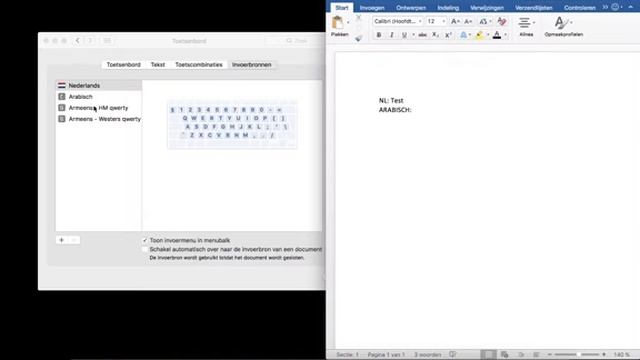Viewport: 640px width, 360px height.
Task: Switch to the Invoegen ribbon tab
Action: point(372,8)
